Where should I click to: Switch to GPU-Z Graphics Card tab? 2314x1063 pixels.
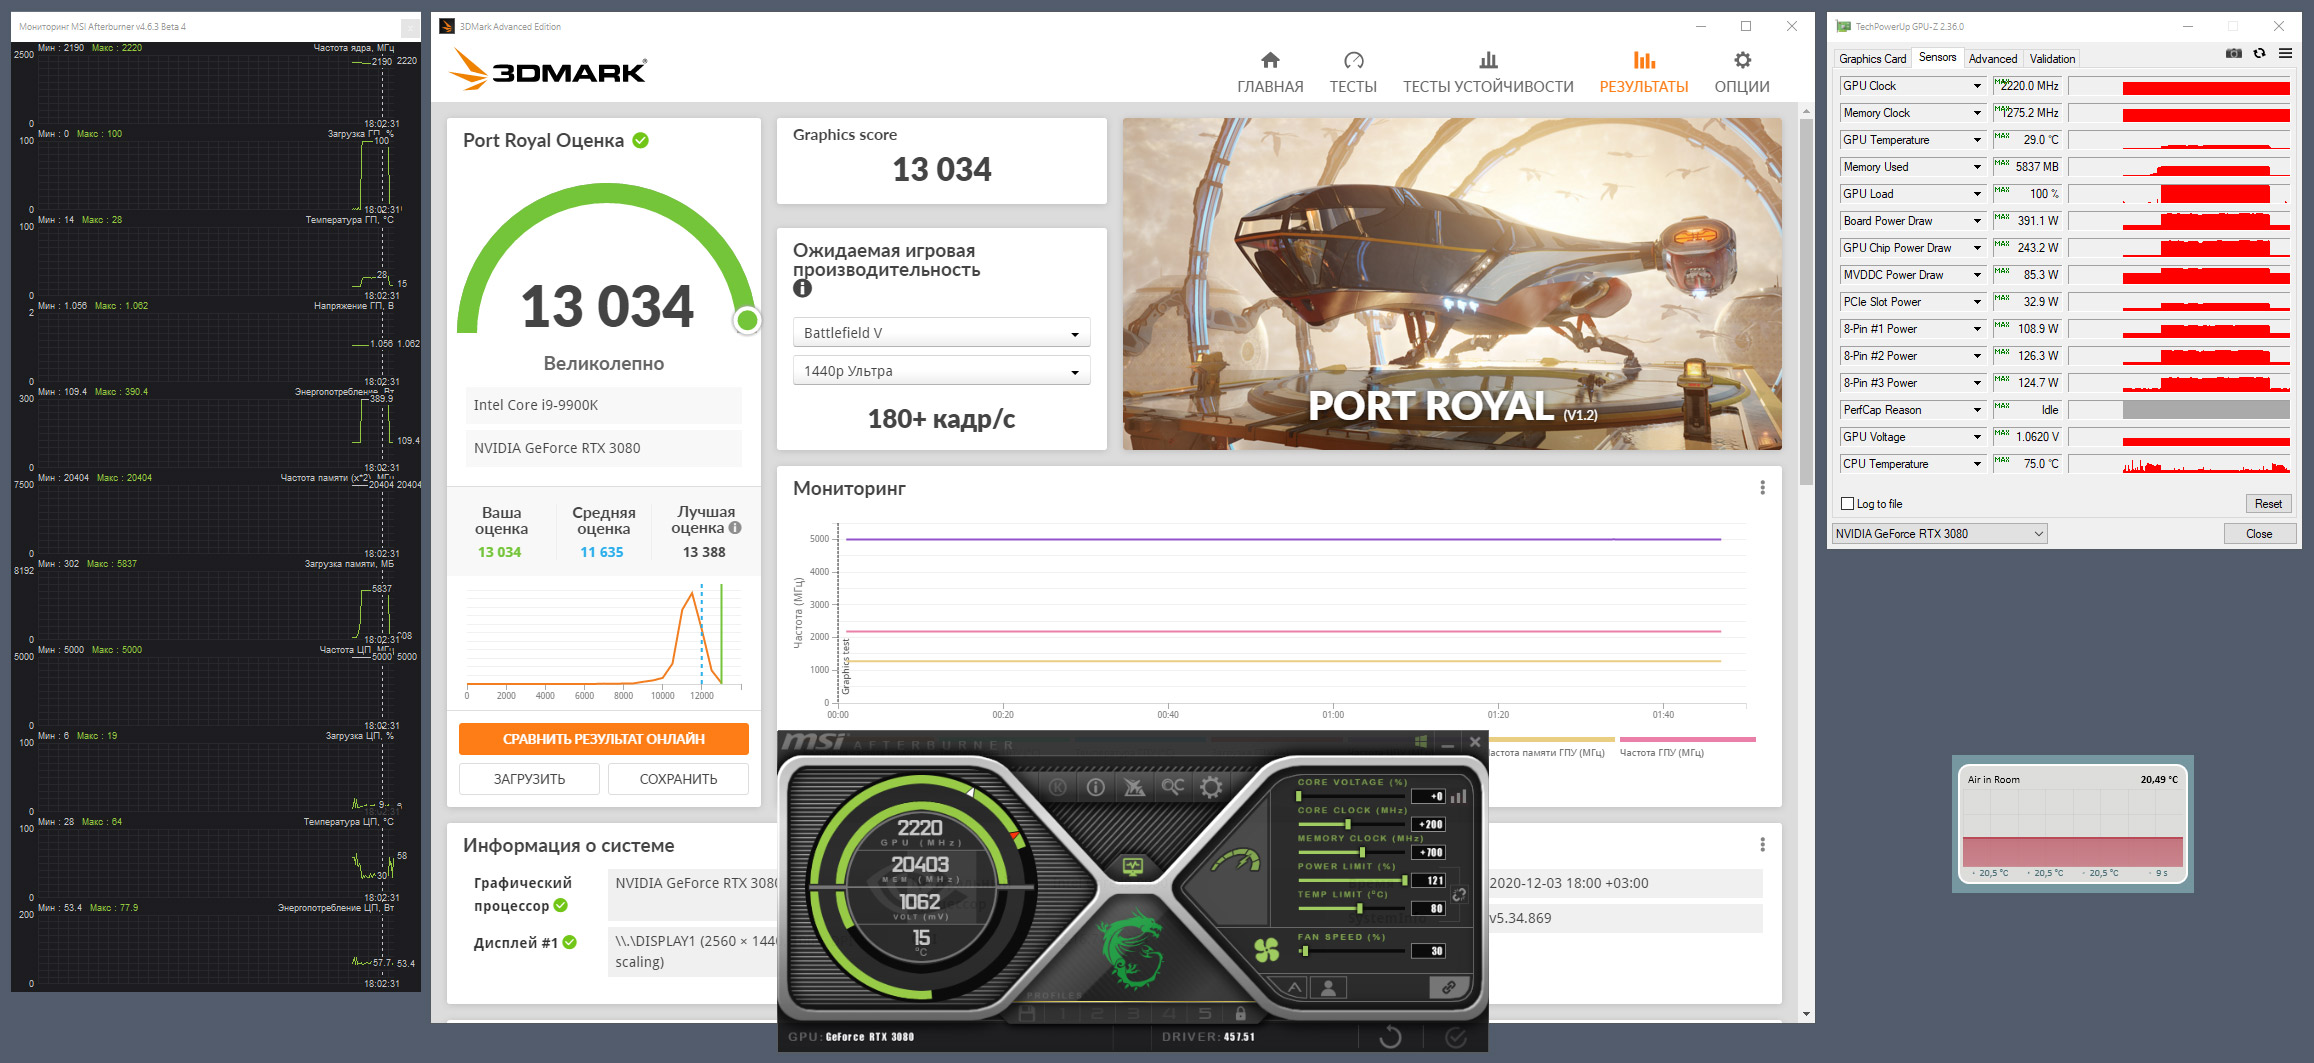[x=1872, y=59]
